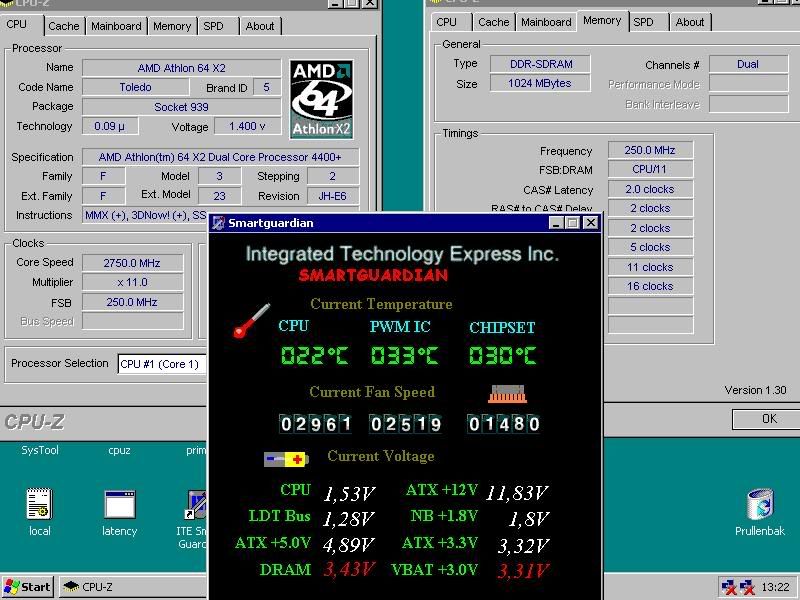
Task: Open the 'latency' desktop icon
Action: pyautogui.click(x=119, y=513)
